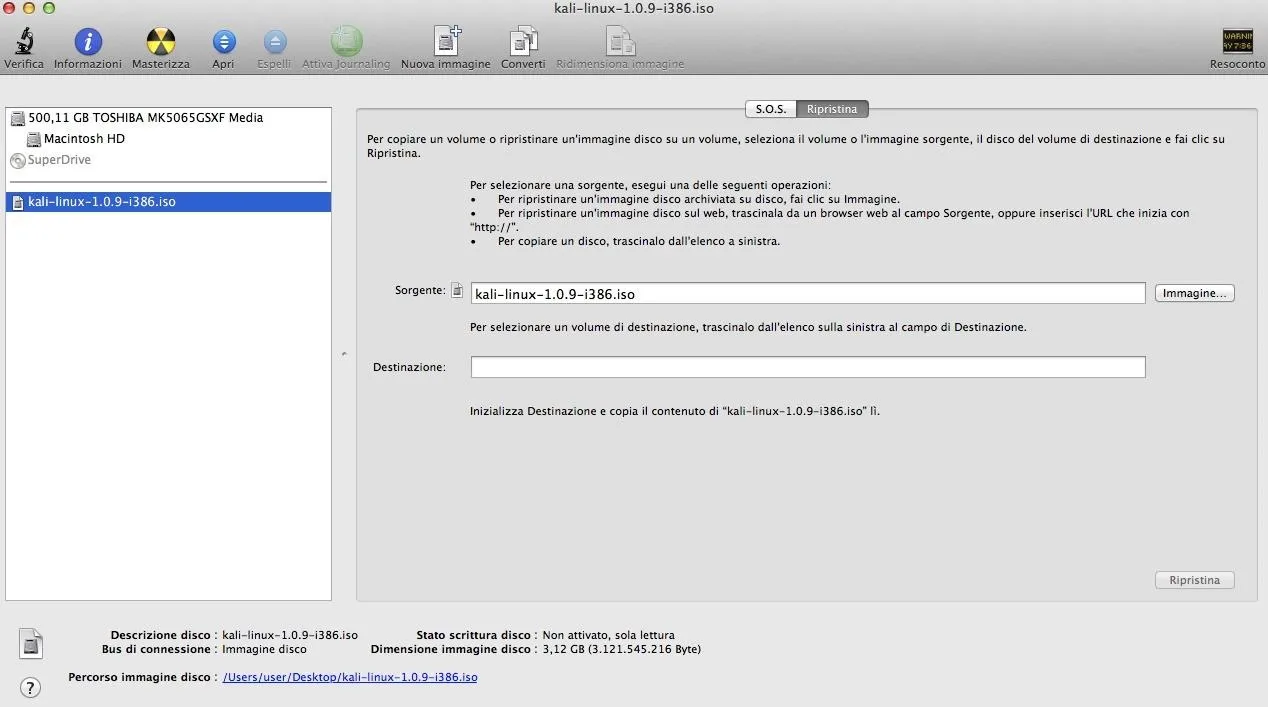
Task: Click the Apri toolbar icon
Action: [223, 41]
